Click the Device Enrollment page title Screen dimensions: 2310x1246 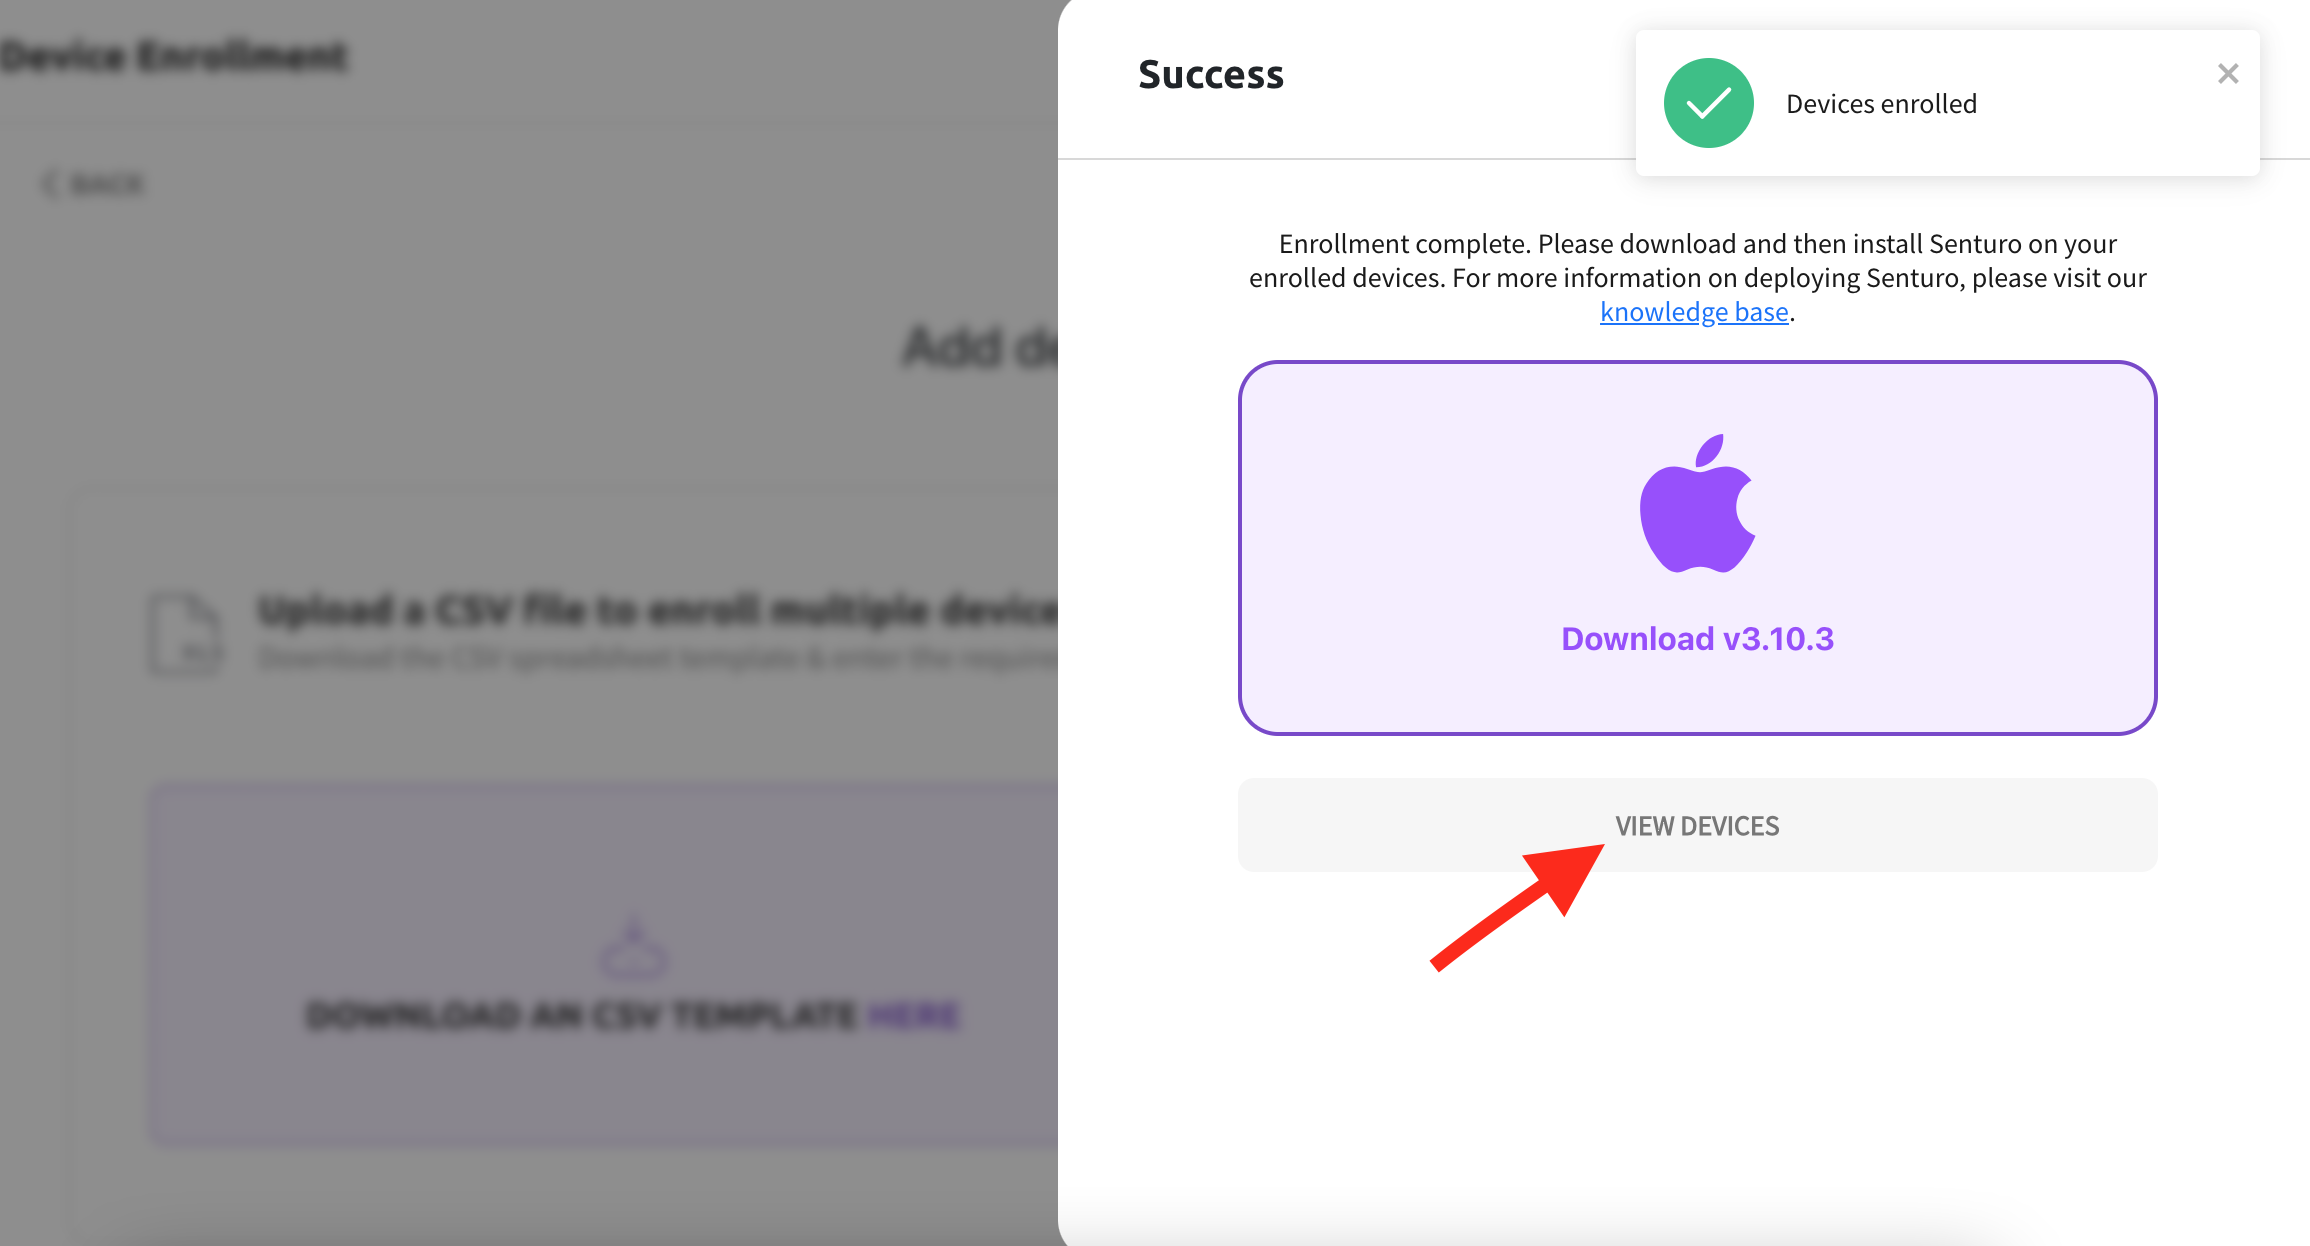pyautogui.click(x=174, y=56)
